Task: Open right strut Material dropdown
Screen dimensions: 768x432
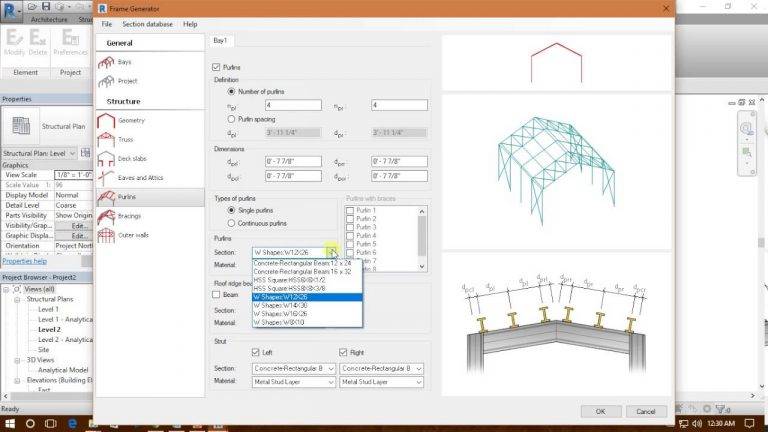Action: (382, 382)
